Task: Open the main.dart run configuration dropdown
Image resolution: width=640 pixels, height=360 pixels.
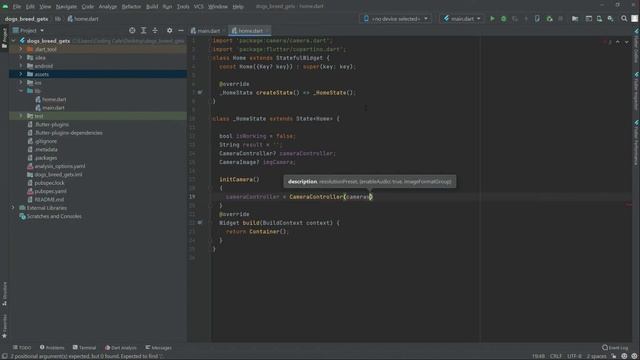Action: coord(462,19)
